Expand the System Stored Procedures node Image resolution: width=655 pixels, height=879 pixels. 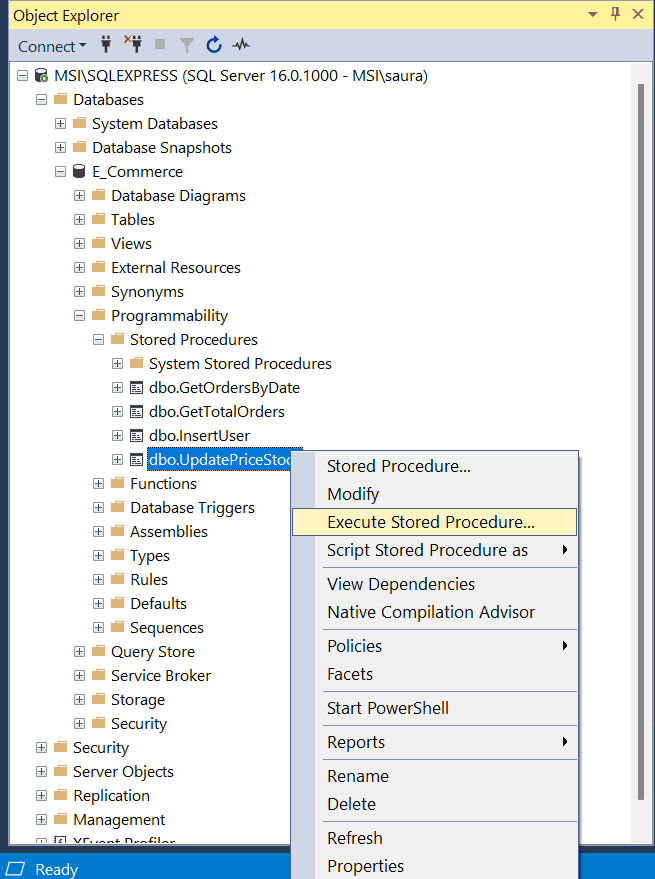pyautogui.click(x=116, y=363)
